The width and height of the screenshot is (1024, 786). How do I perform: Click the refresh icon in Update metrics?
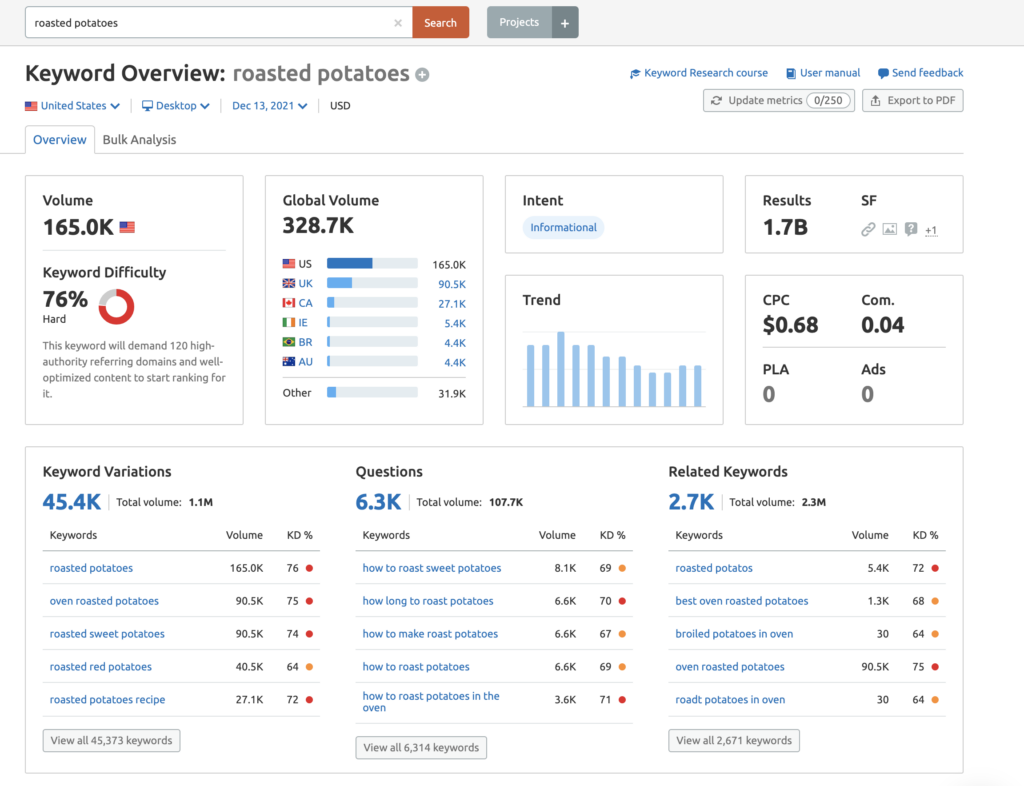[716, 101]
